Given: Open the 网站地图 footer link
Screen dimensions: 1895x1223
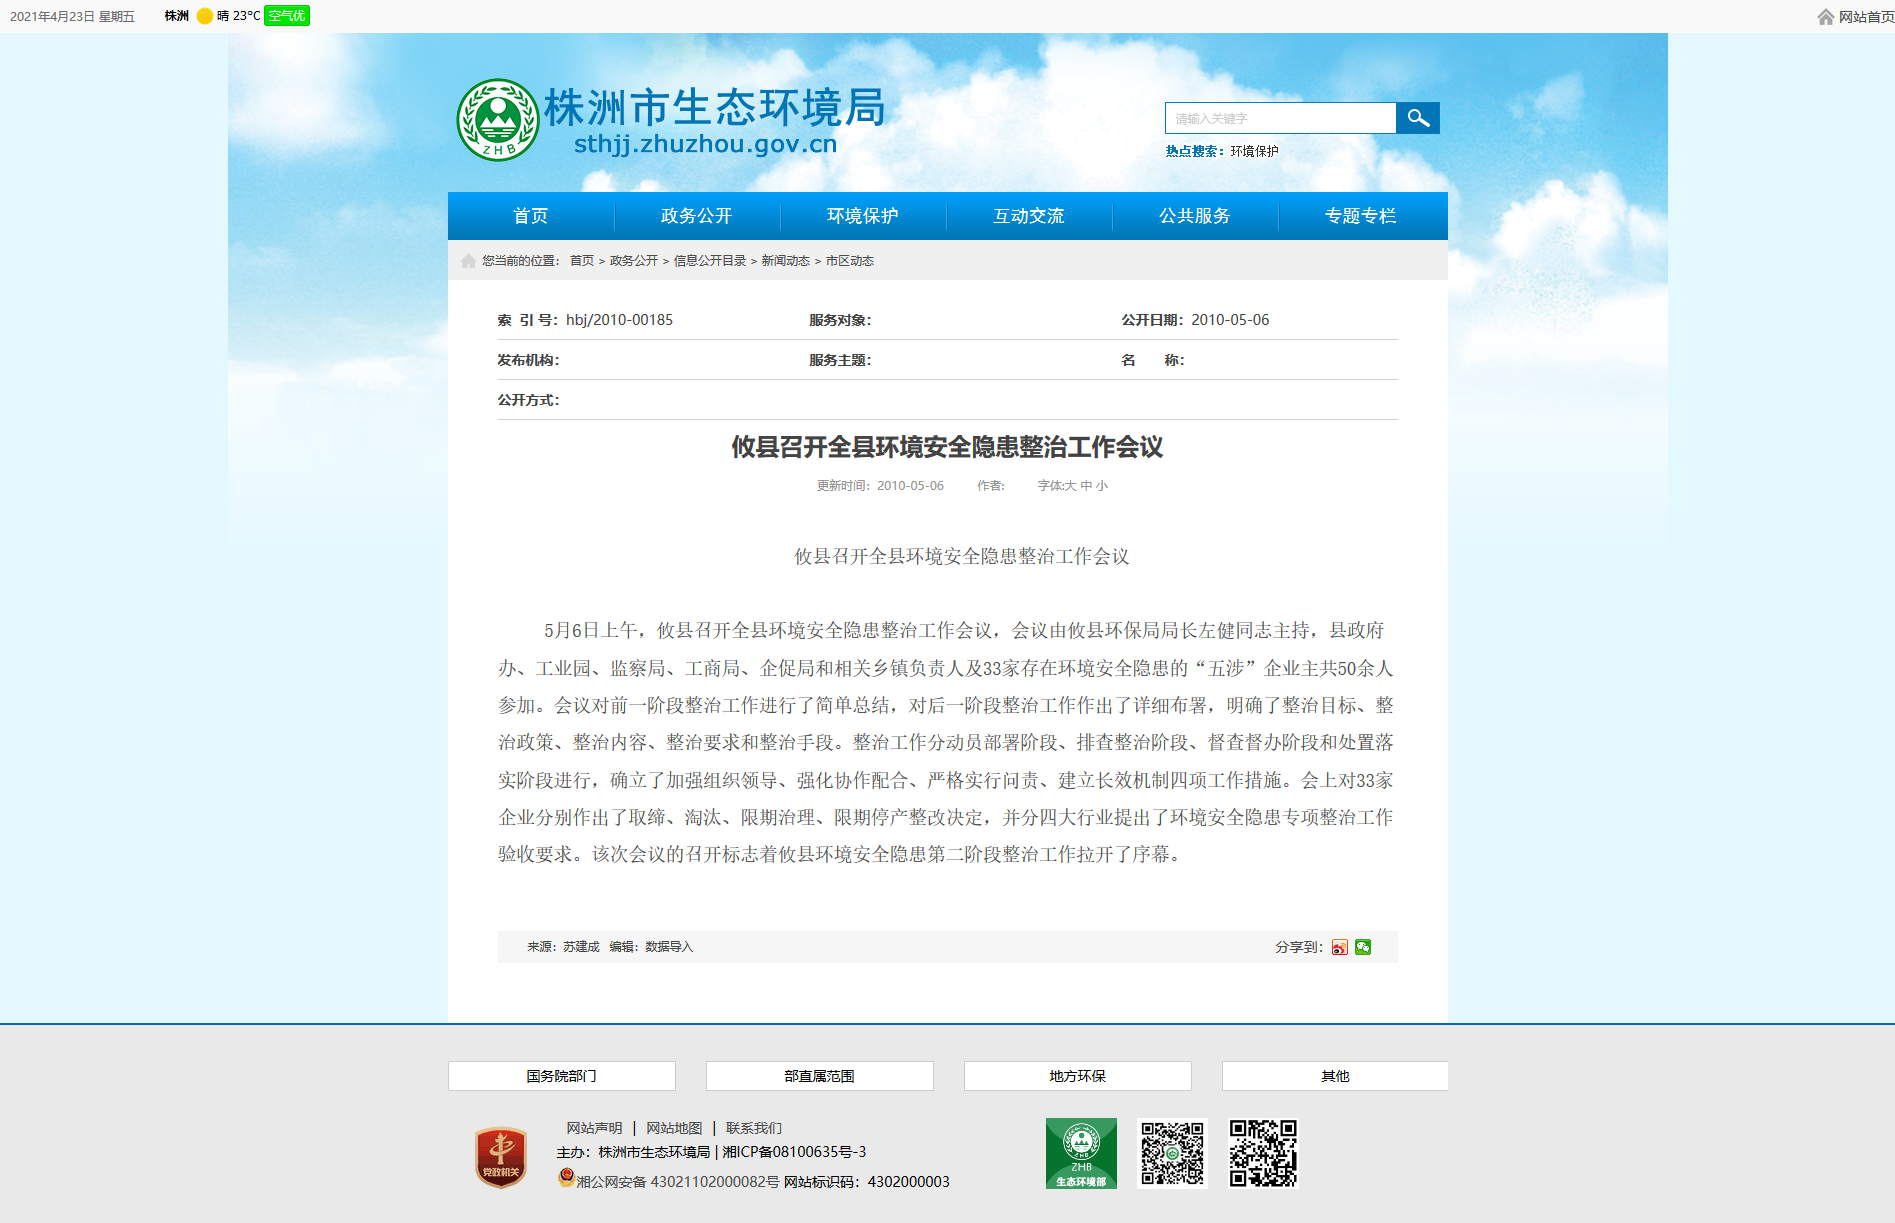Looking at the screenshot, I should click(674, 1128).
